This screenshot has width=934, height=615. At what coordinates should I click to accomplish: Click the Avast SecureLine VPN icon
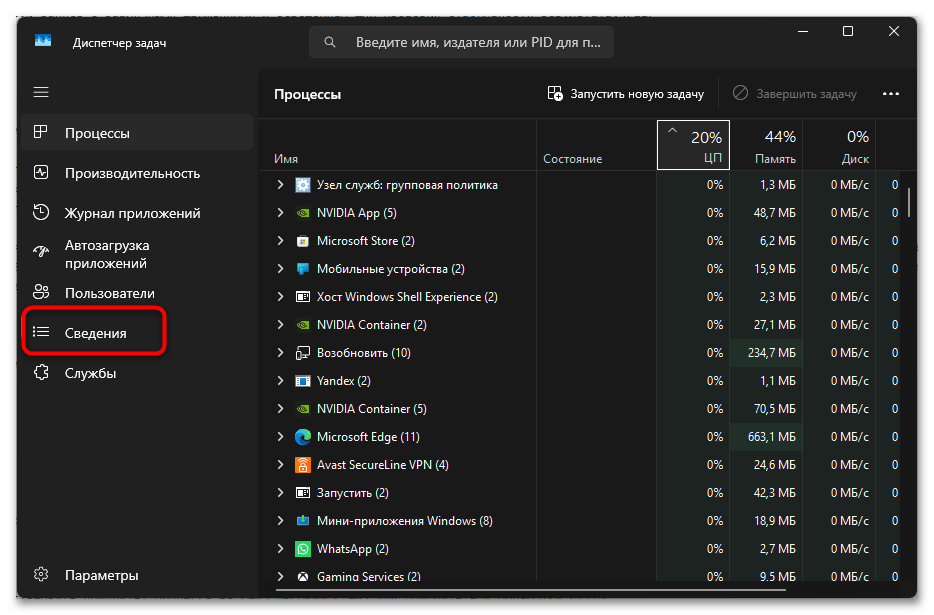pos(303,465)
